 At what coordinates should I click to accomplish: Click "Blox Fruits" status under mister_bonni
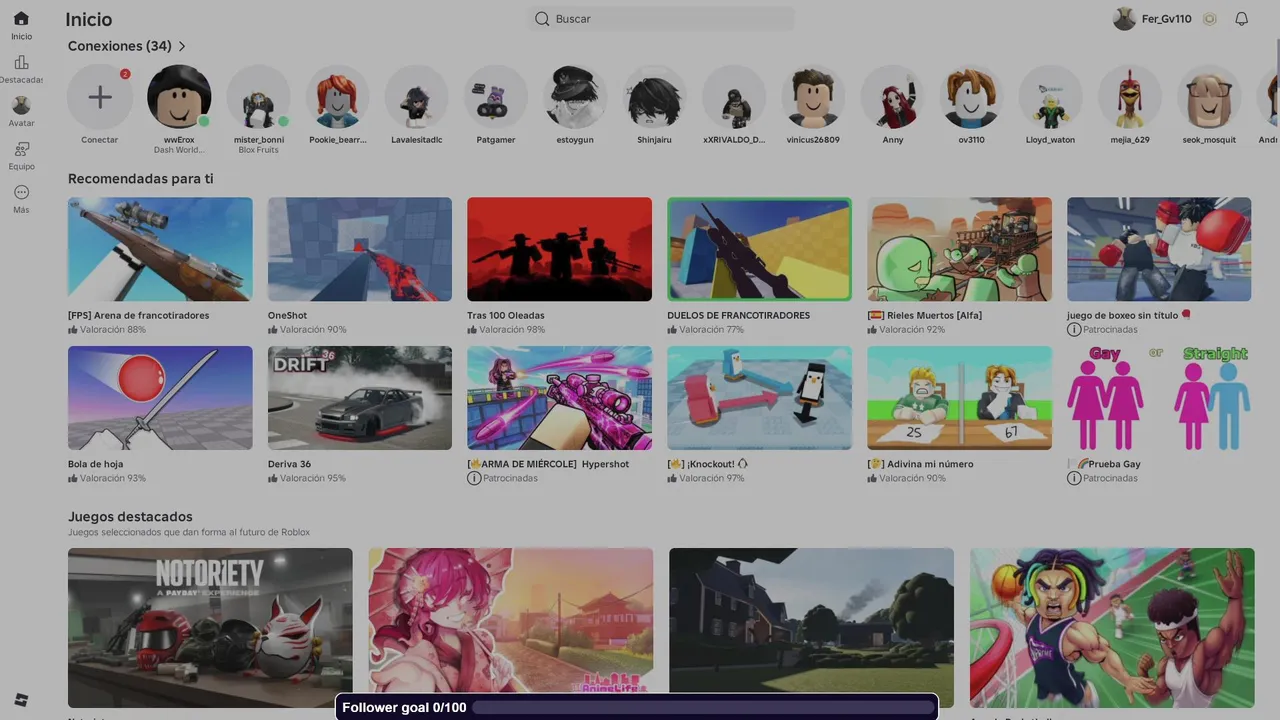[259, 150]
